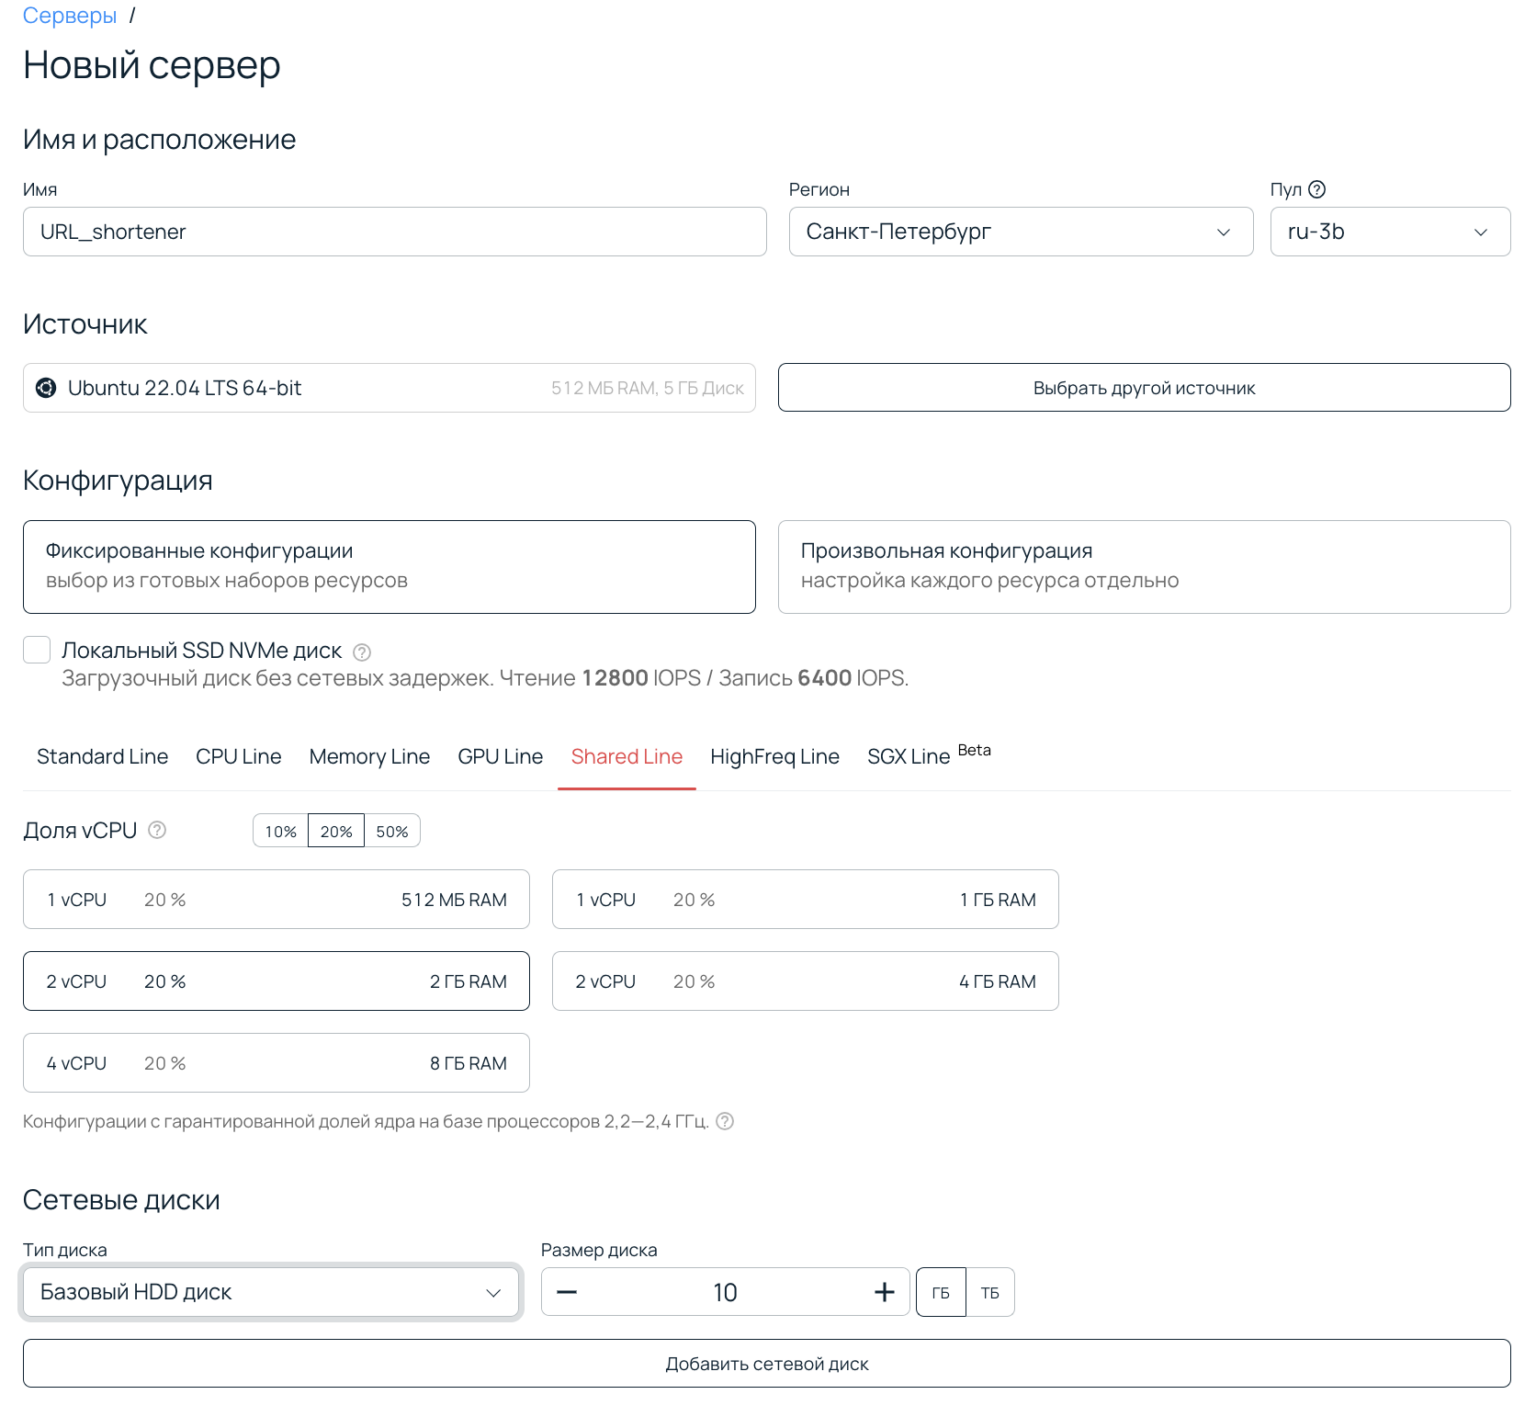Select 50% vCPU share option
The height and width of the screenshot is (1417, 1536).
coord(392,831)
